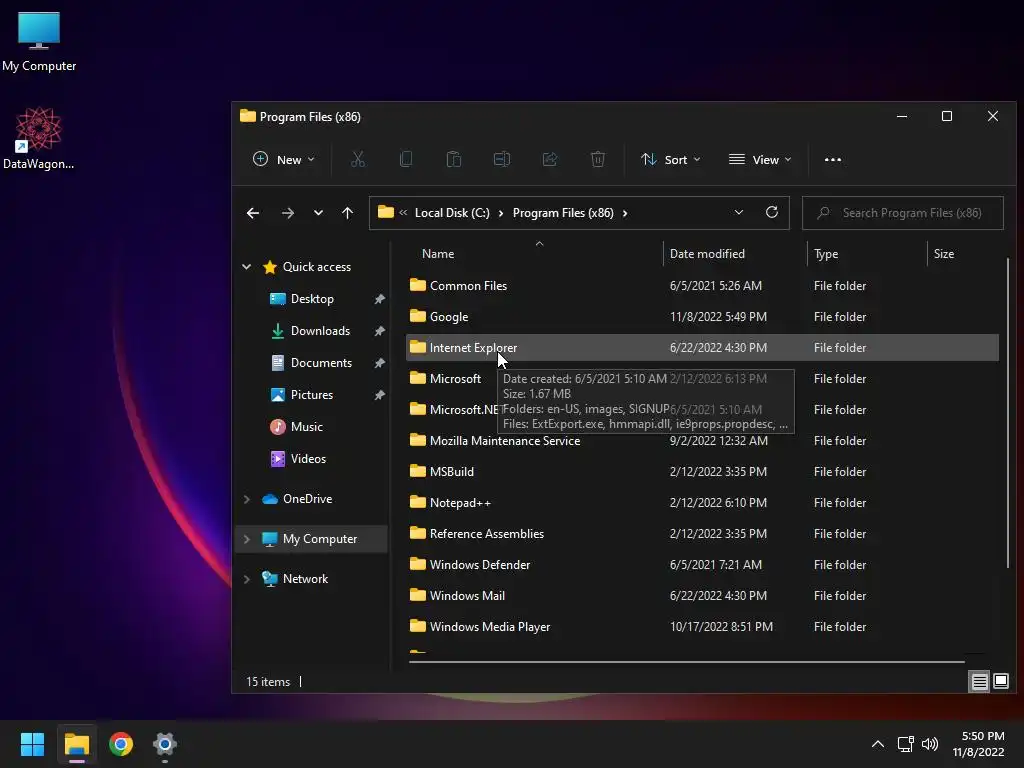The image size is (1024, 768).
Task: Select the Notepad++ folder
Action: (702, 503)
